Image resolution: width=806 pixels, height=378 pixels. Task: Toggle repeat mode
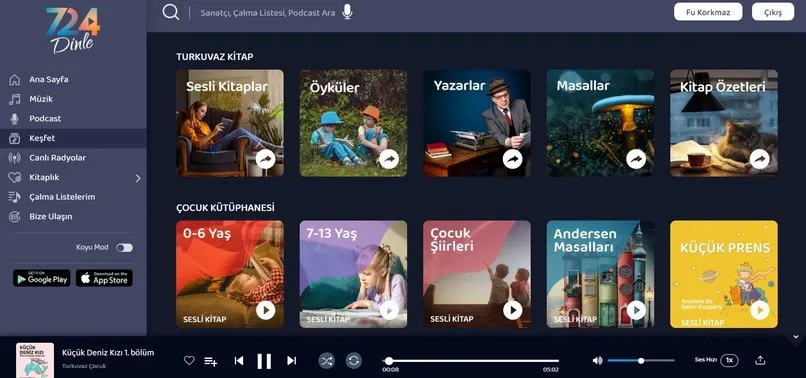pos(354,361)
